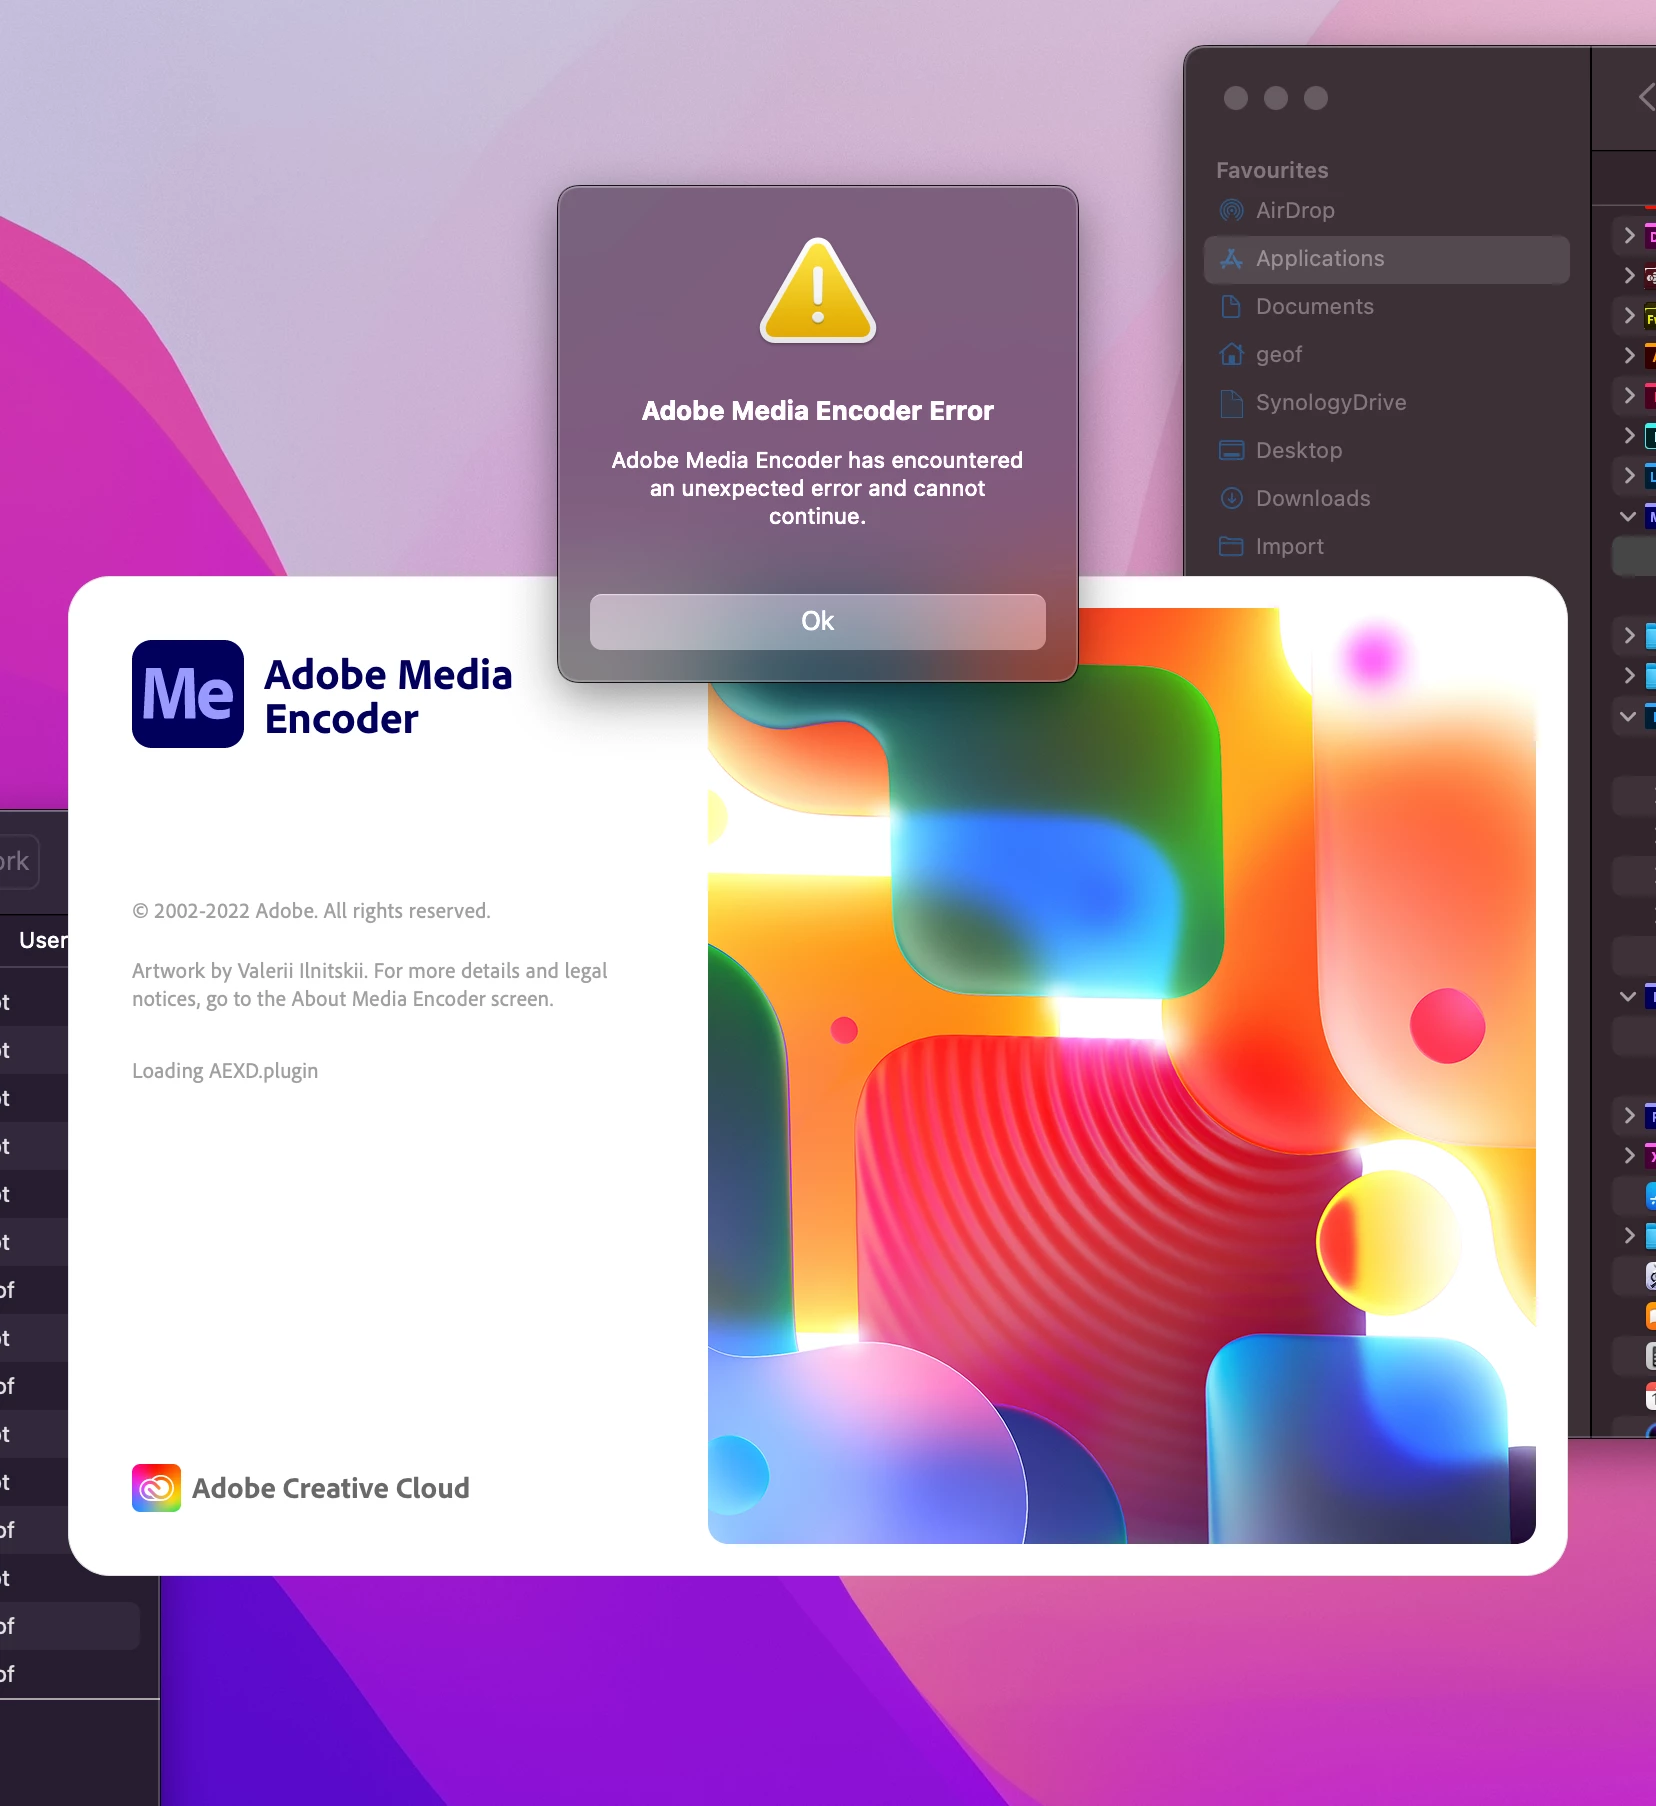
Task: Click the Adobe Creative Cloud label
Action: (330, 1488)
